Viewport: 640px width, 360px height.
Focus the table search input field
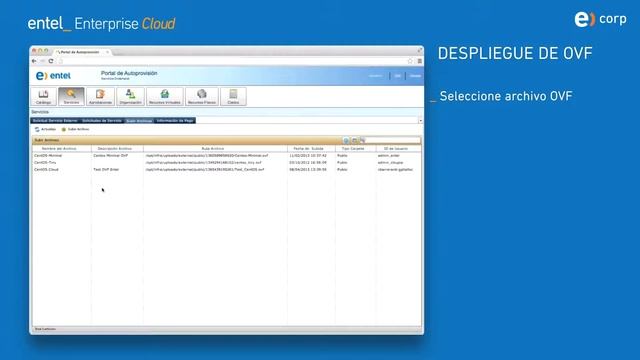[393, 140]
